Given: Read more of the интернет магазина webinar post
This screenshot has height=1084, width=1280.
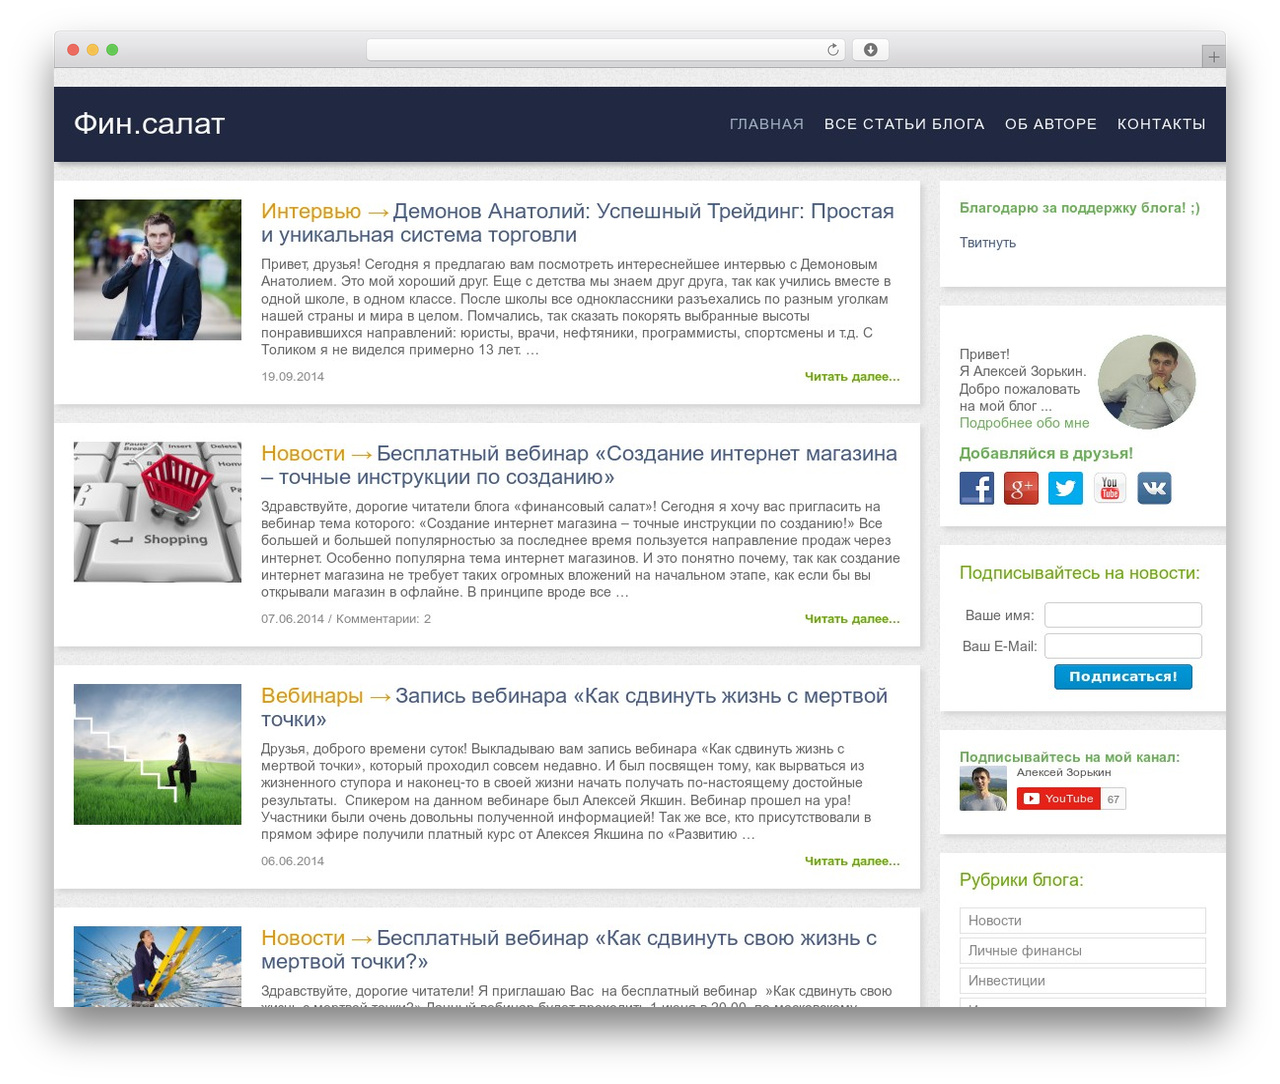Looking at the screenshot, I should (852, 619).
